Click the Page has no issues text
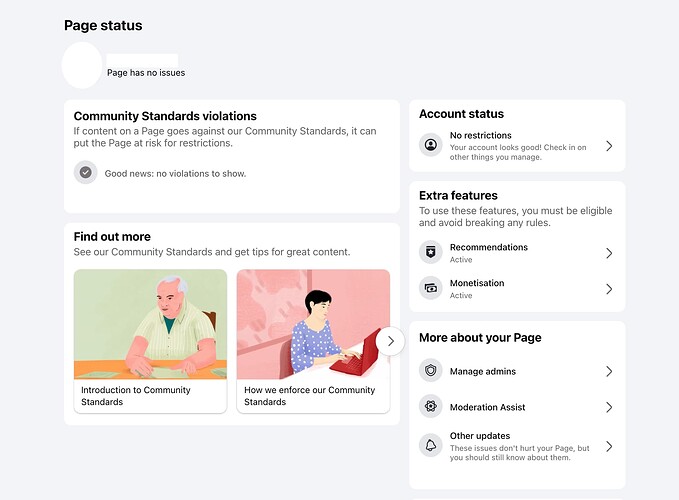 [146, 73]
